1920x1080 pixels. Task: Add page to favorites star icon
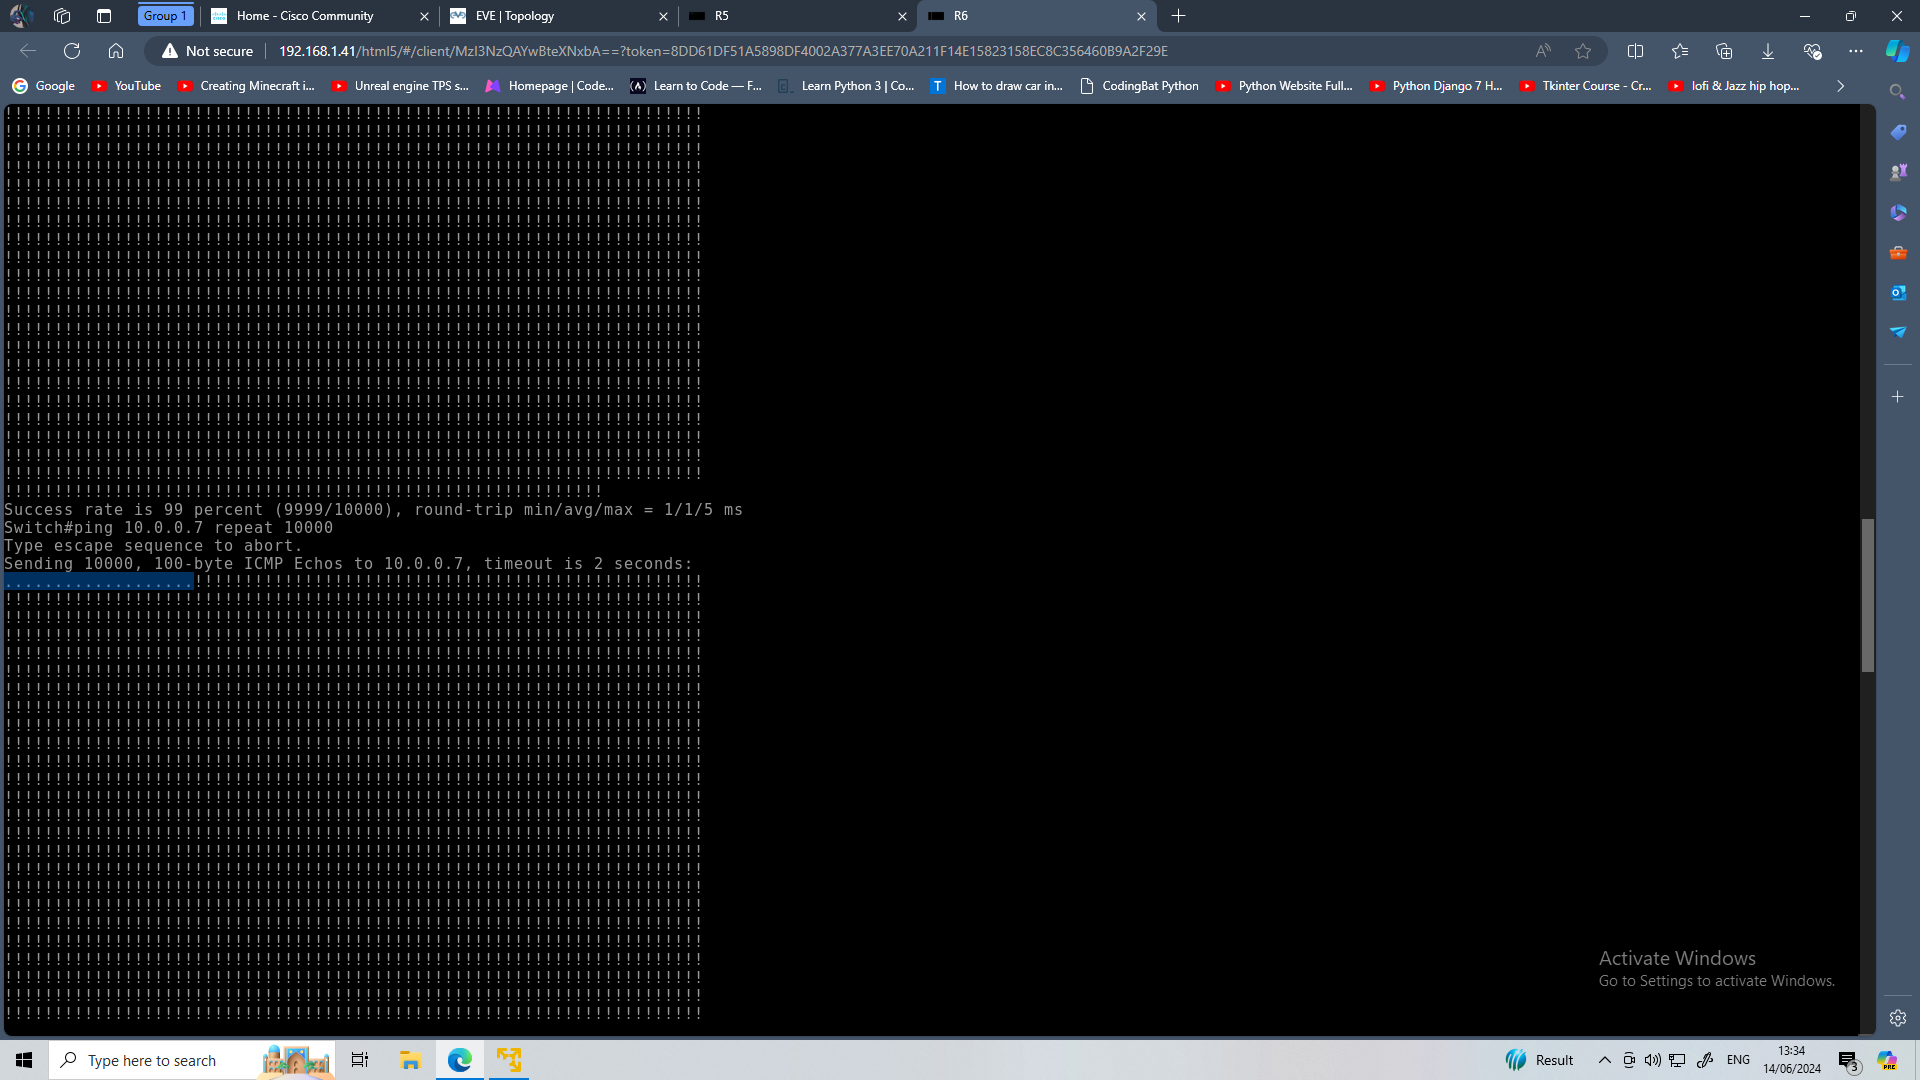[x=1583, y=51]
